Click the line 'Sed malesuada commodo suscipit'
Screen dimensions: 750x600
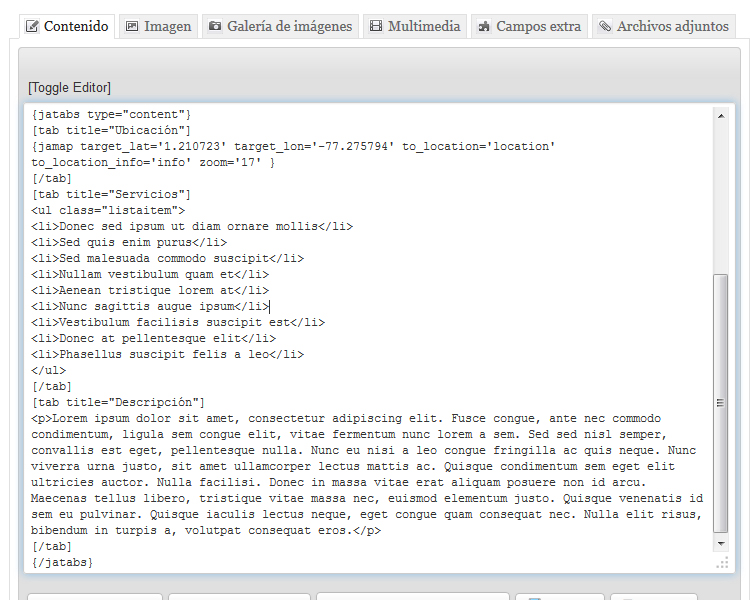coord(167,259)
